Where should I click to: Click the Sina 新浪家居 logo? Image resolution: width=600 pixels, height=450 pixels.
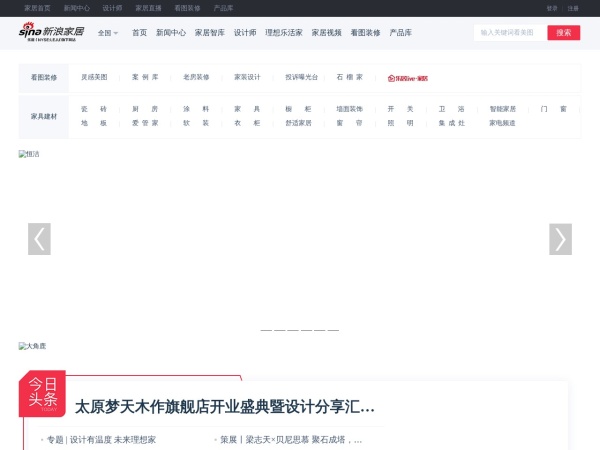[x=51, y=32]
